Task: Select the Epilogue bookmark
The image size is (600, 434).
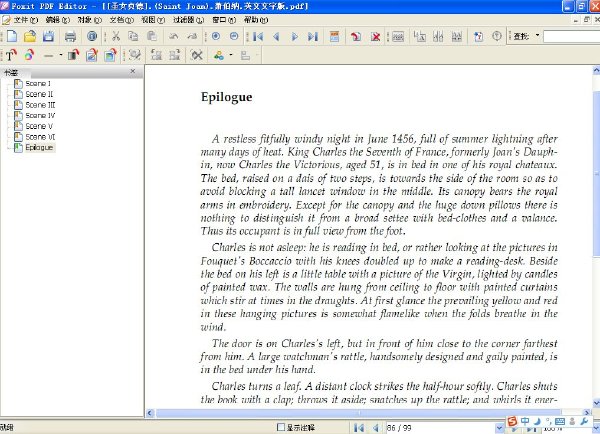Action: point(39,148)
